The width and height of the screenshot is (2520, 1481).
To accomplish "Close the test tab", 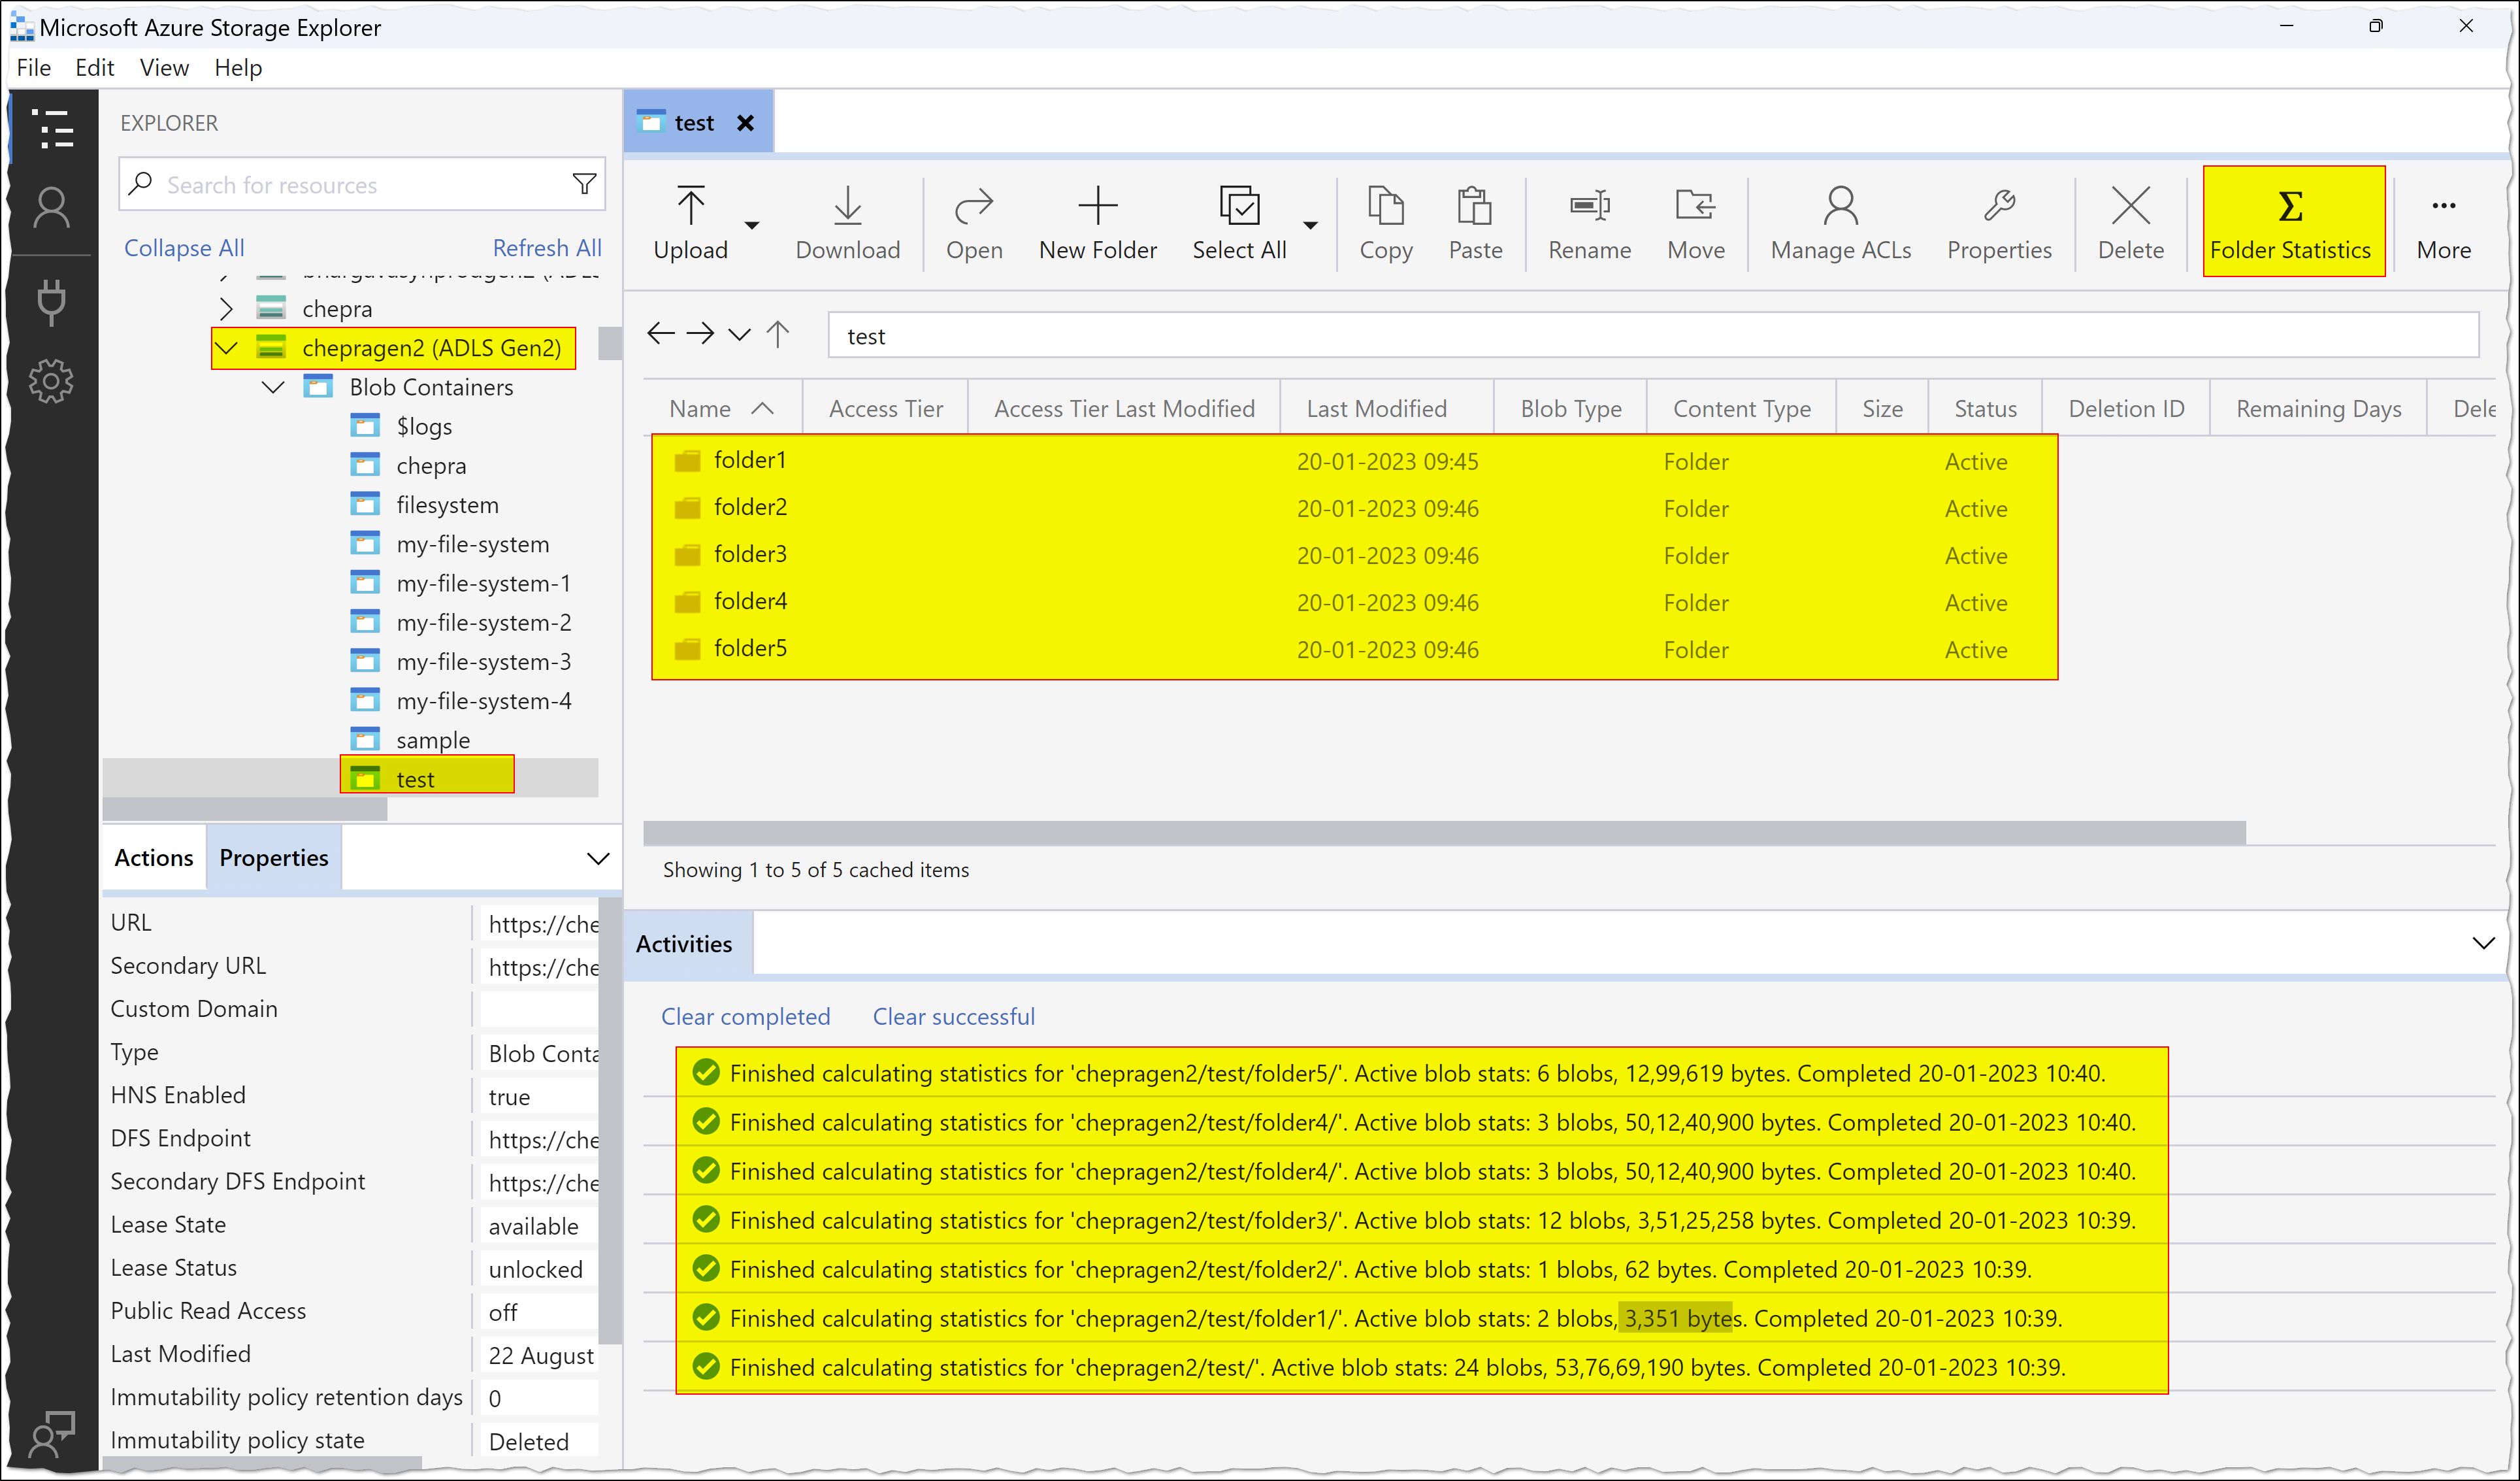I will (745, 122).
